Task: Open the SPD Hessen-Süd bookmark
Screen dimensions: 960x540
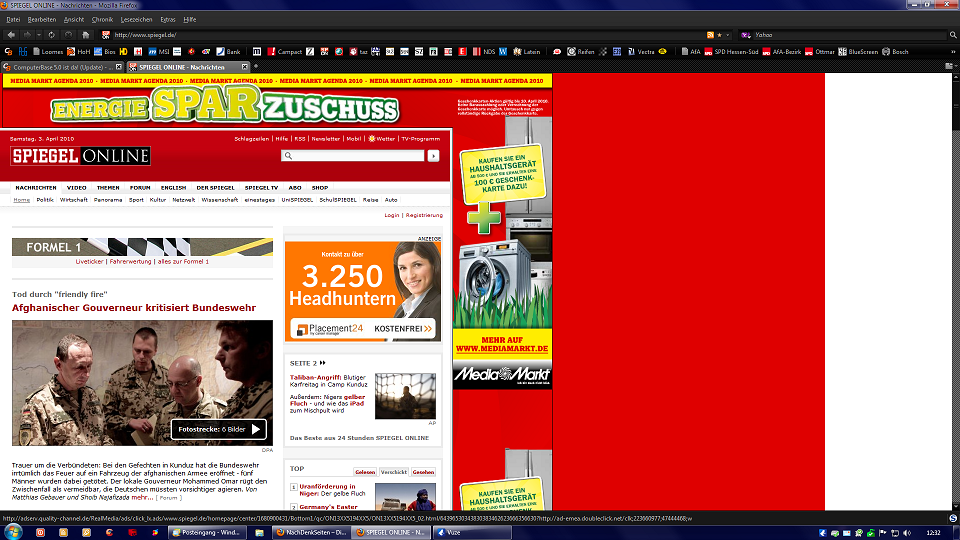Action: 731,52
